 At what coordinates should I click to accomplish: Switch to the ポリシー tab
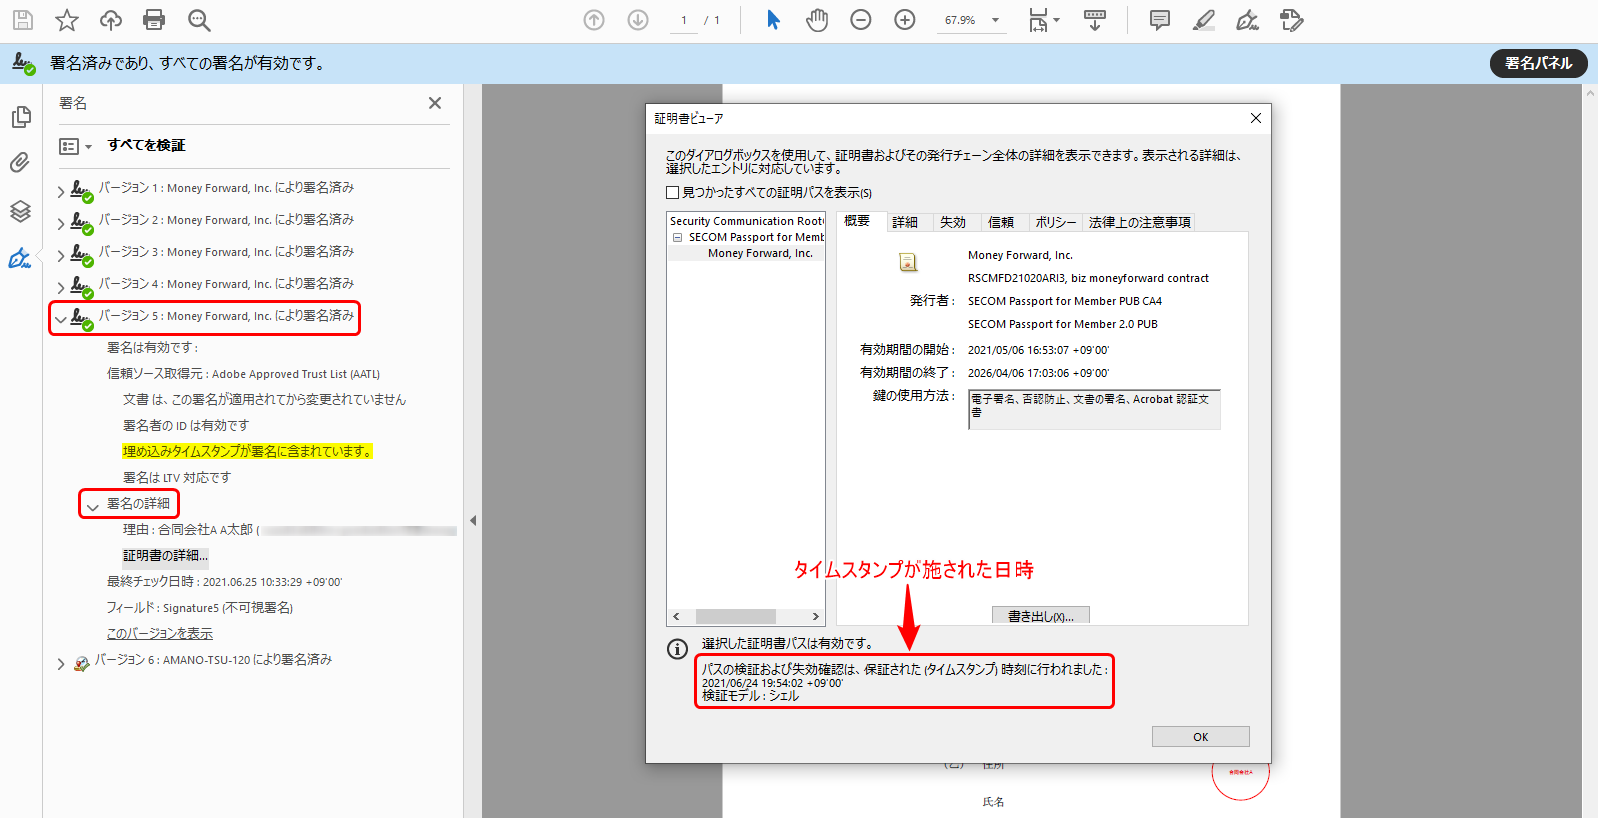pyautogui.click(x=1056, y=222)
